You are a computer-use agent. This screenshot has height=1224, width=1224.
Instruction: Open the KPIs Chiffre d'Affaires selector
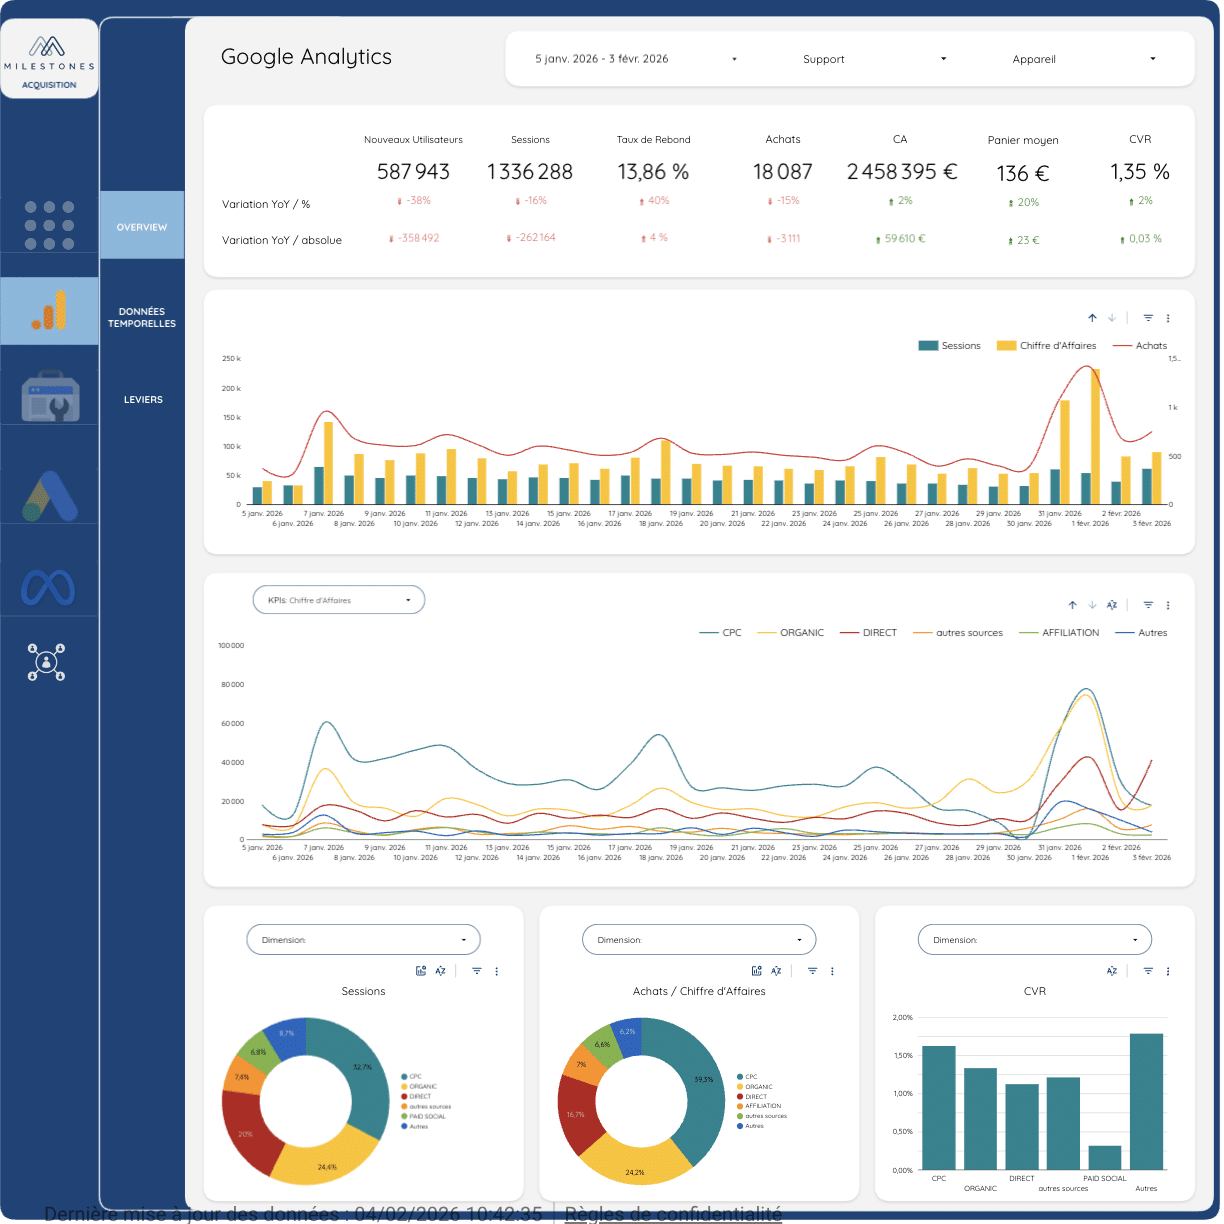point(338,599)
